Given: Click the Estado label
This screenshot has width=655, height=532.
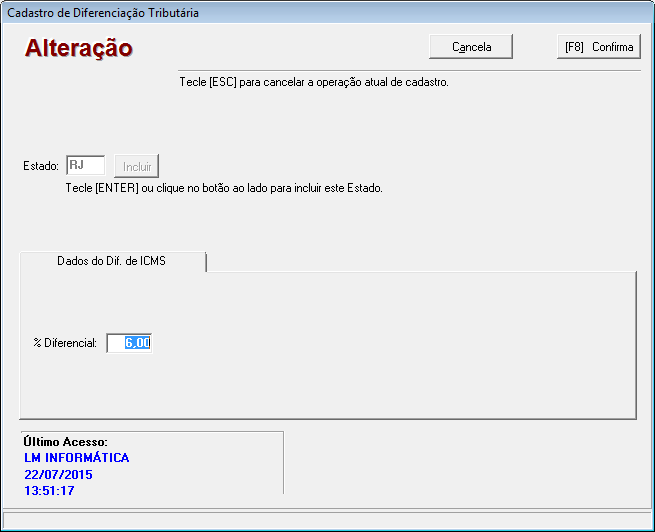Looking at the screenshot, I should click(x=41, y=166).
